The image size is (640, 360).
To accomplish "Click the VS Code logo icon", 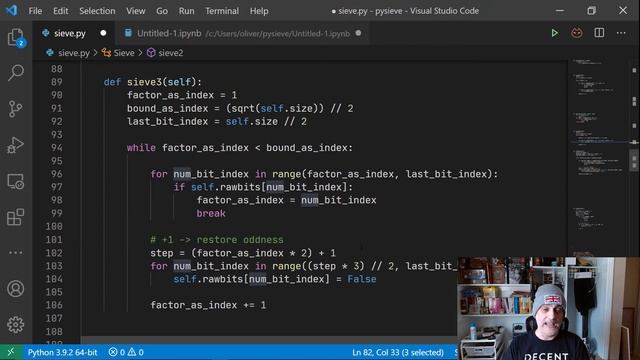I will 11,10.
